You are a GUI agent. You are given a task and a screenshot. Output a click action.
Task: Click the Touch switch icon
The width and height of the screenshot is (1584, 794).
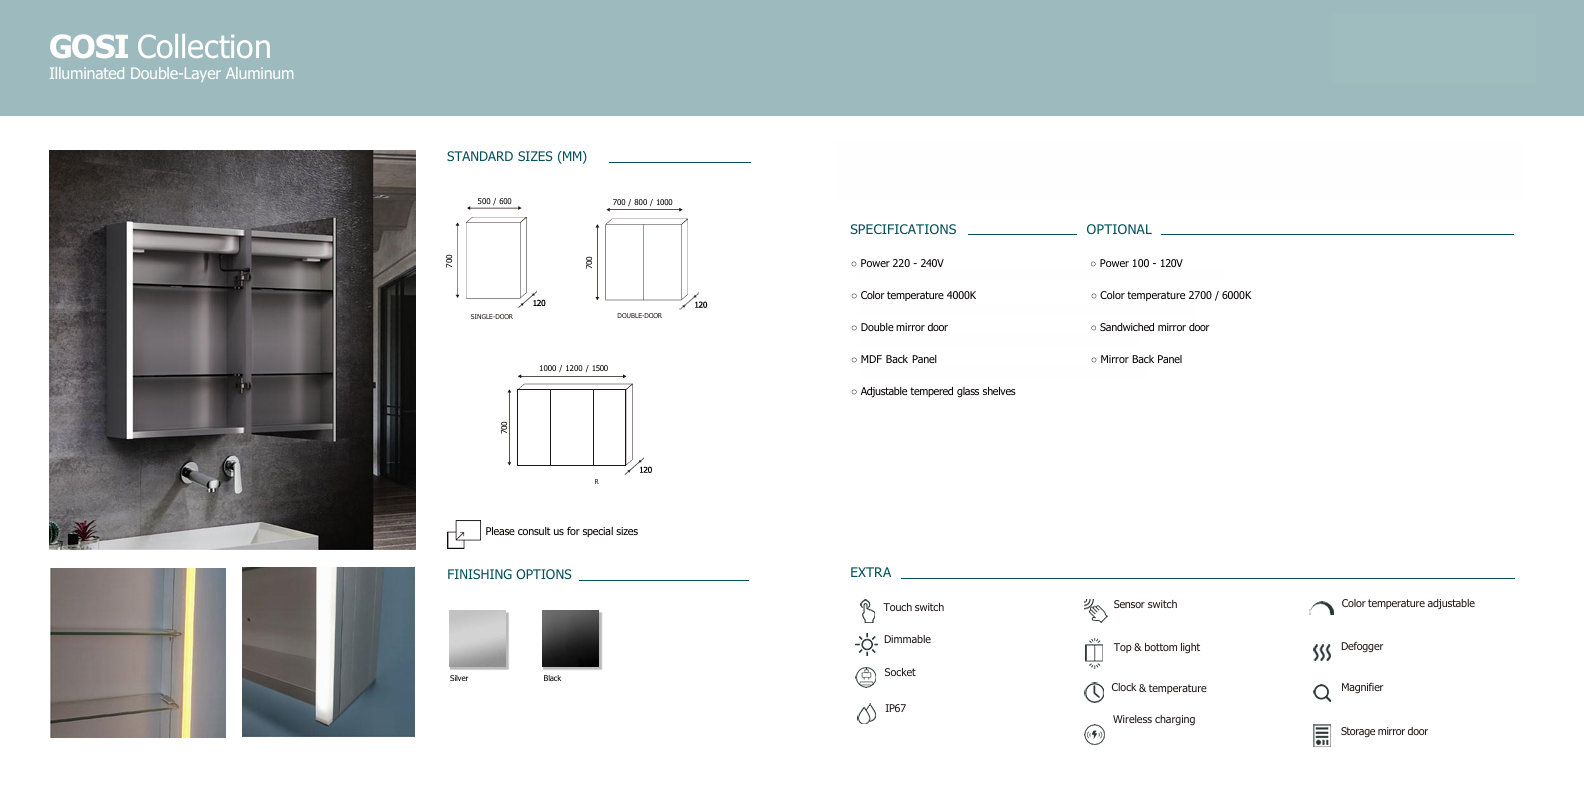point(866,610)
